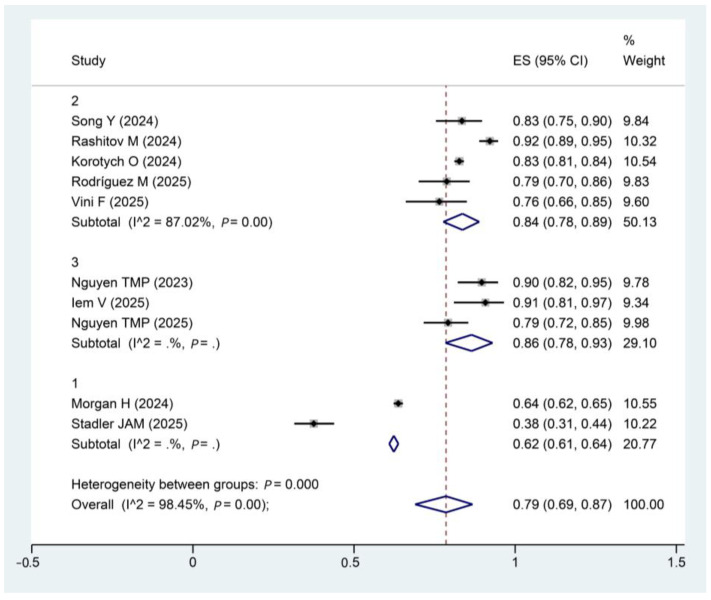This screenshot has height=600, width=711.
Task: Click the 0.5 tick label on axis
Action: 350,563
